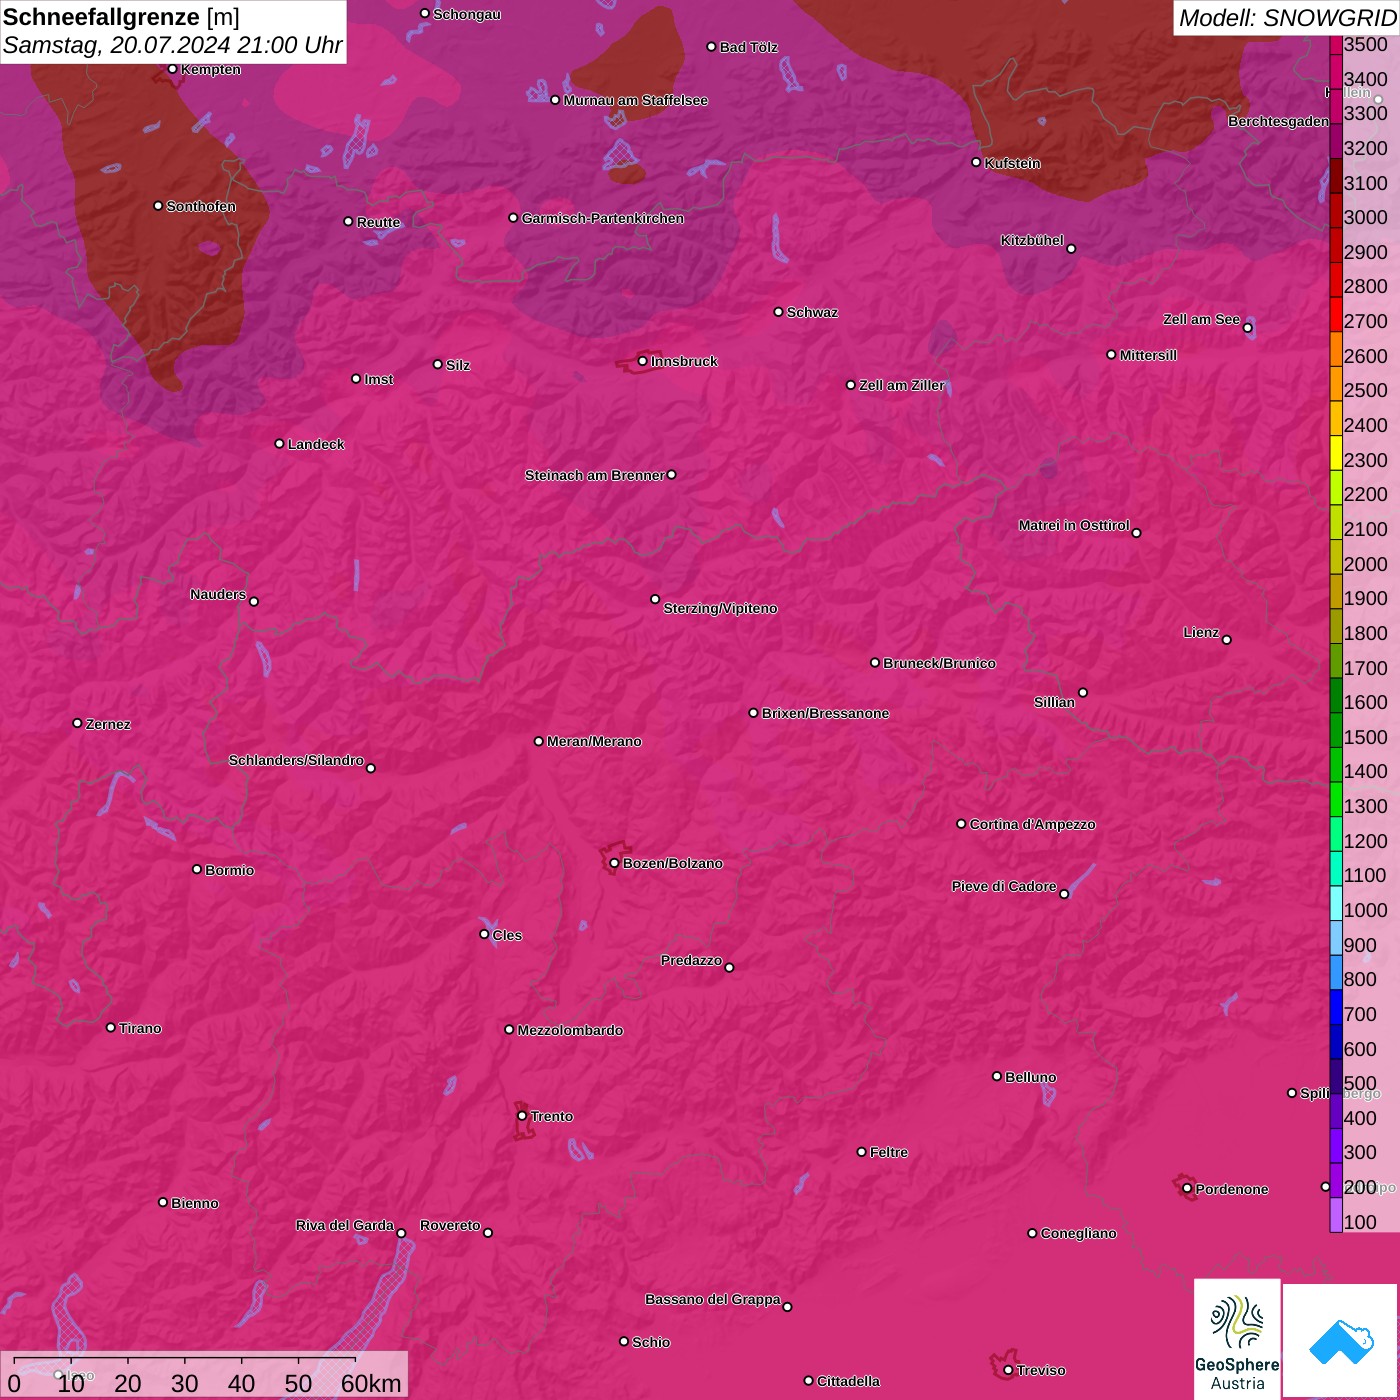
Task: Select the cyan 1000 legend color swatch
Action: click(x=1336, y=903)
